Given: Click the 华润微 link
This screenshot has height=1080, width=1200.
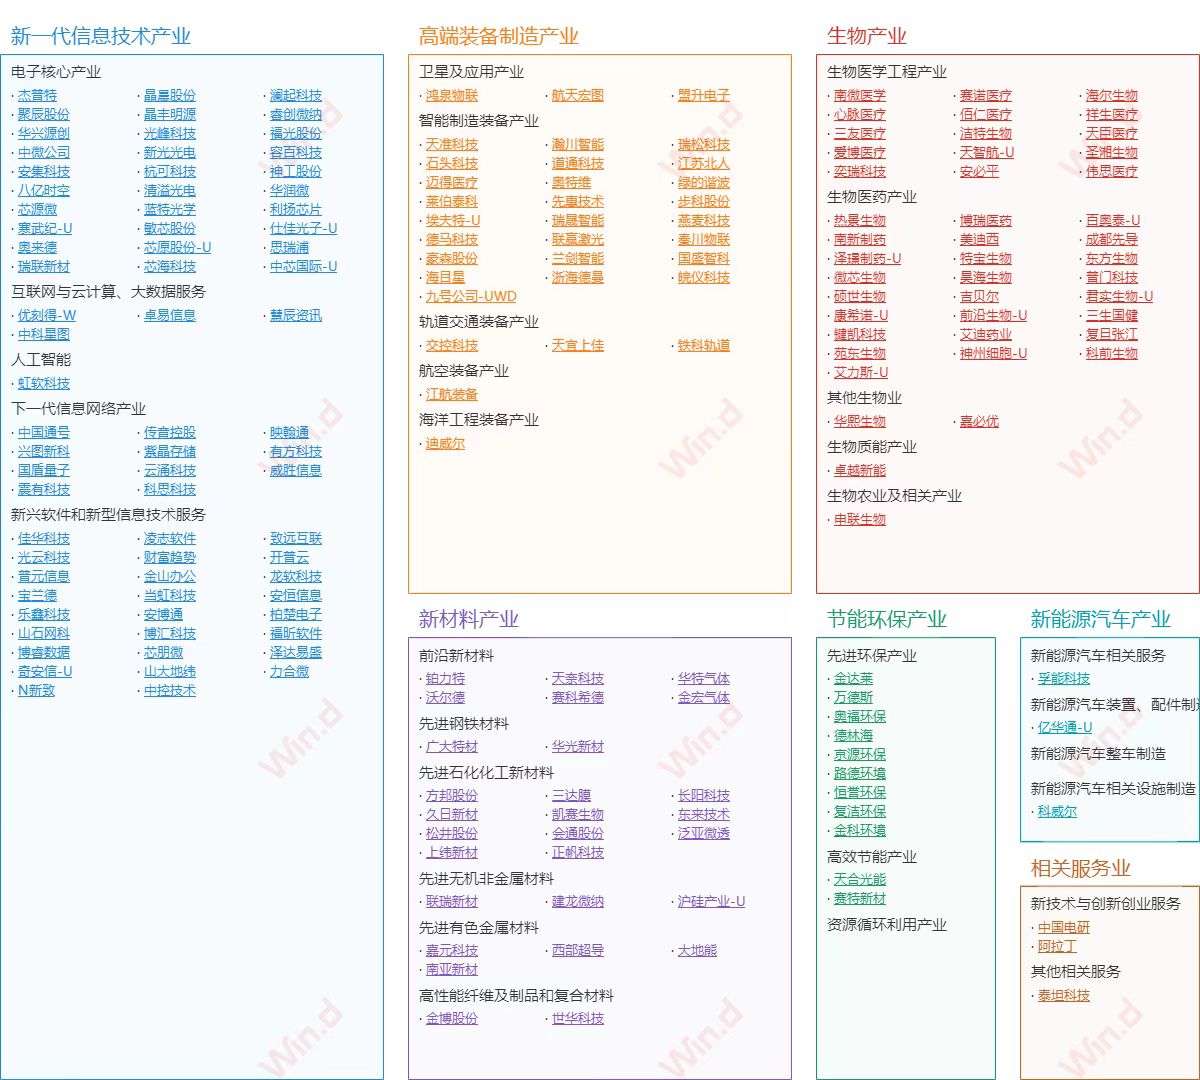Looking at the screenshot, I should pos(289,191).
